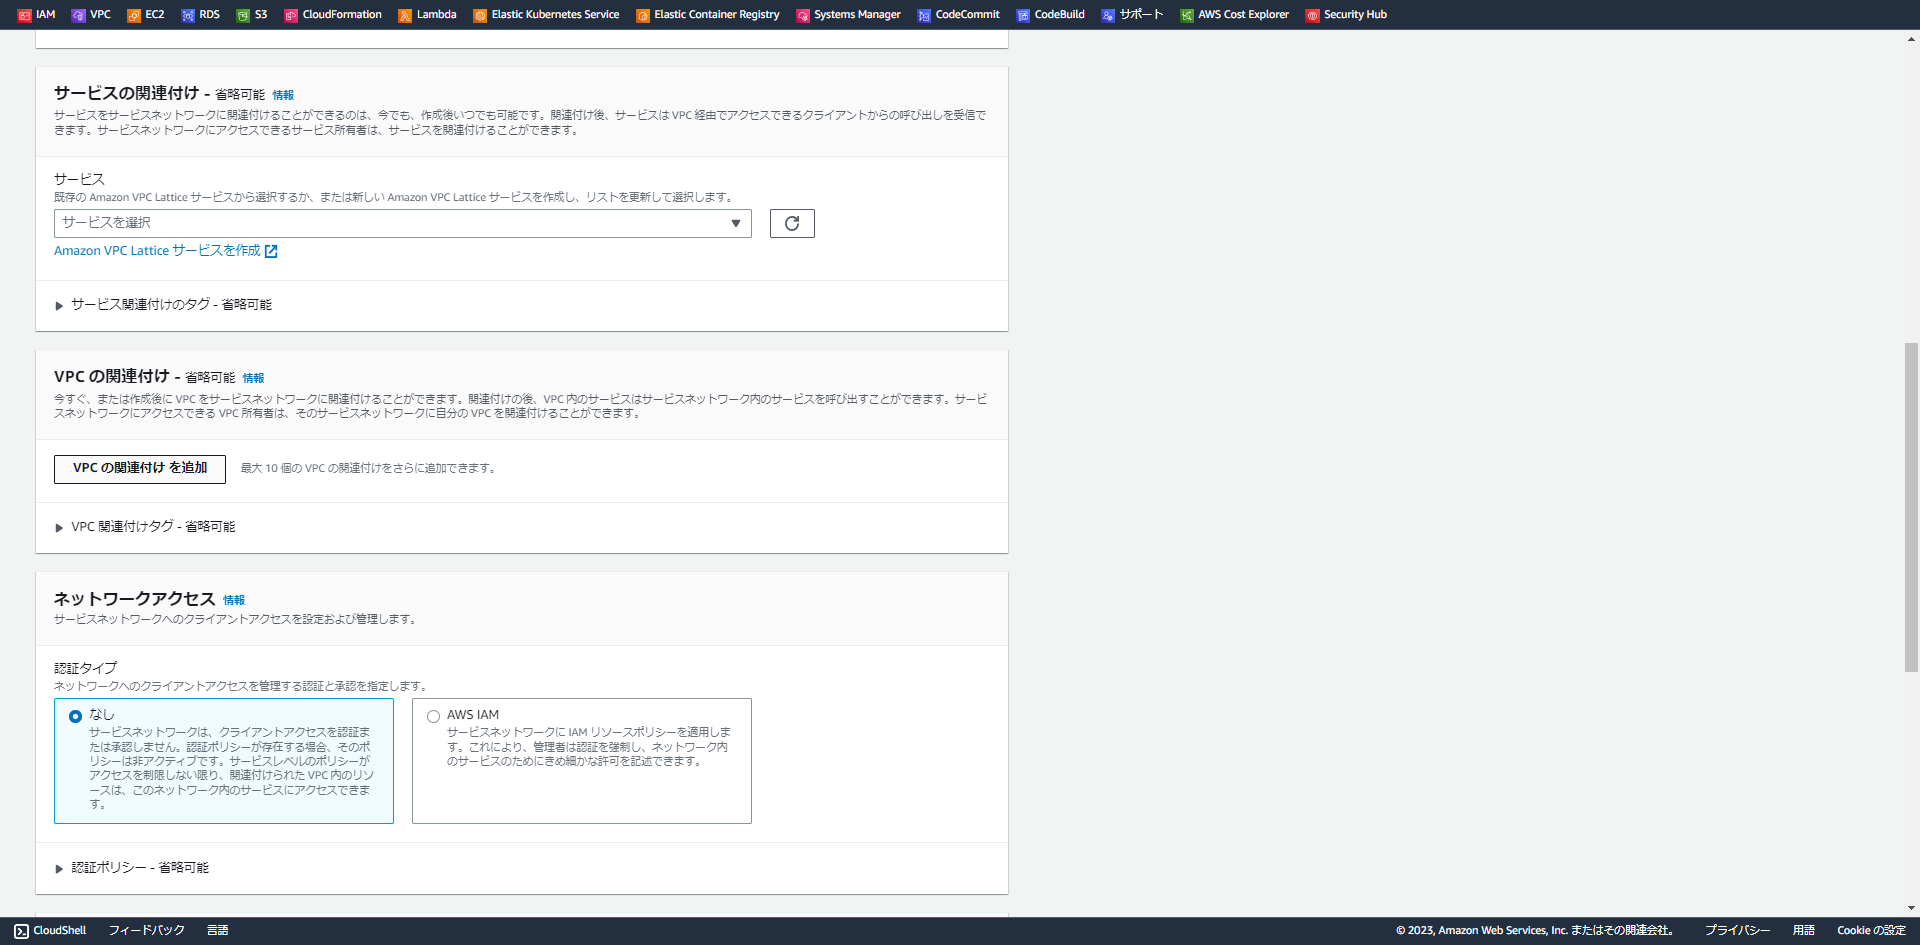
Task: Click the scrollbar down arrow
Action: (1911, 909)
